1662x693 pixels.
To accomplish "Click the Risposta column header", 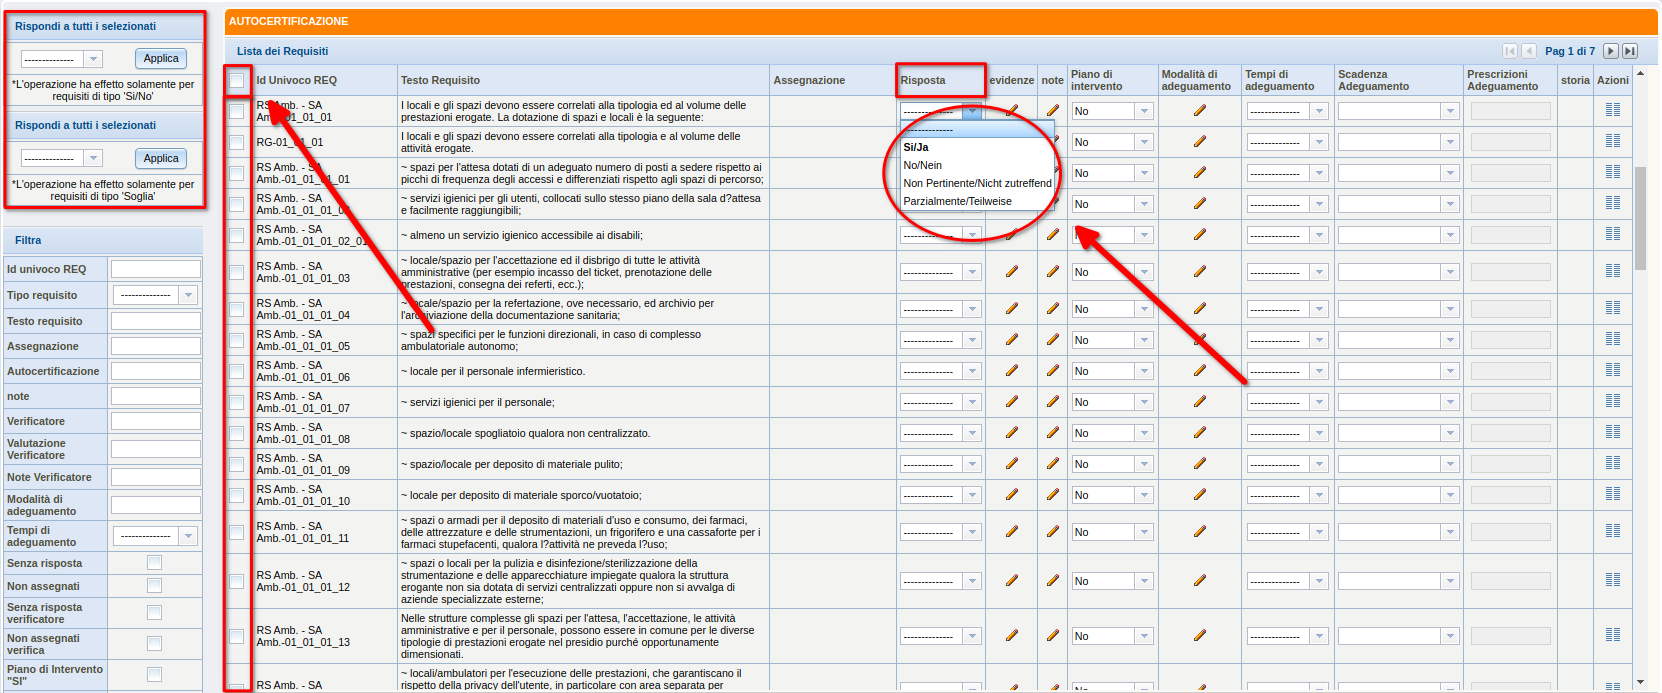I will [x=922, y=80].
